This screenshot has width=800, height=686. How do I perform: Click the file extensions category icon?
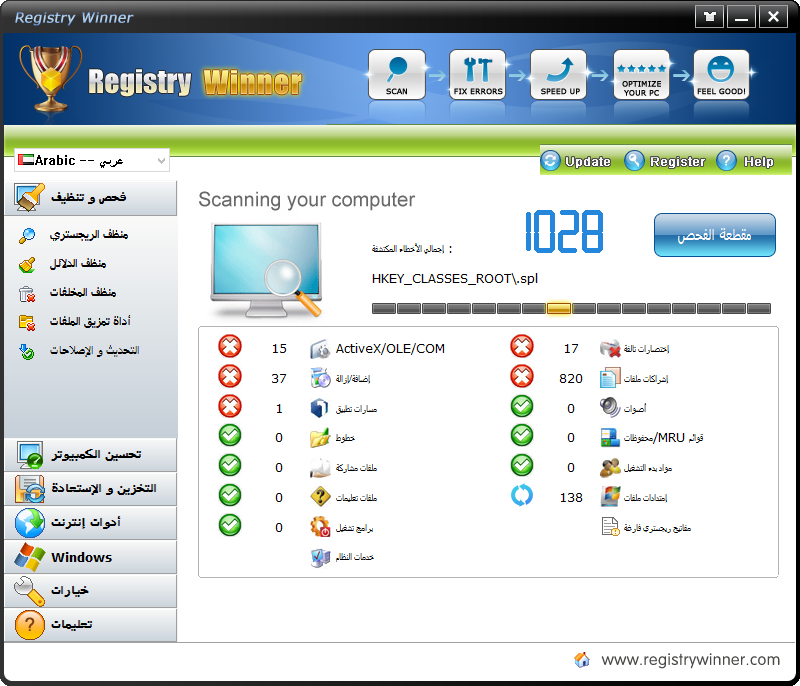tap(610, 497)
